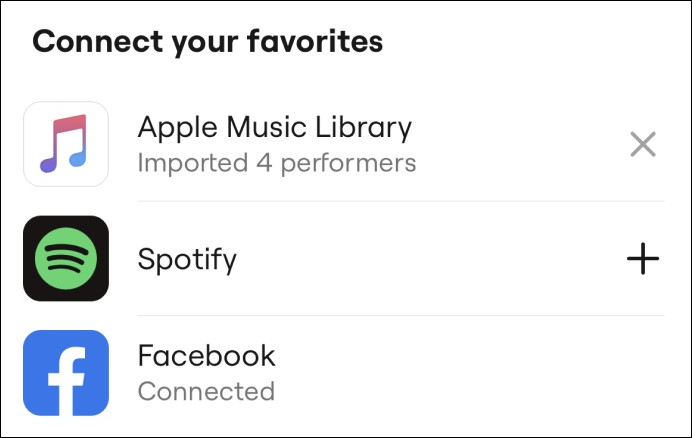
Task: Click the word performers in import status
Action: [348, 165]
